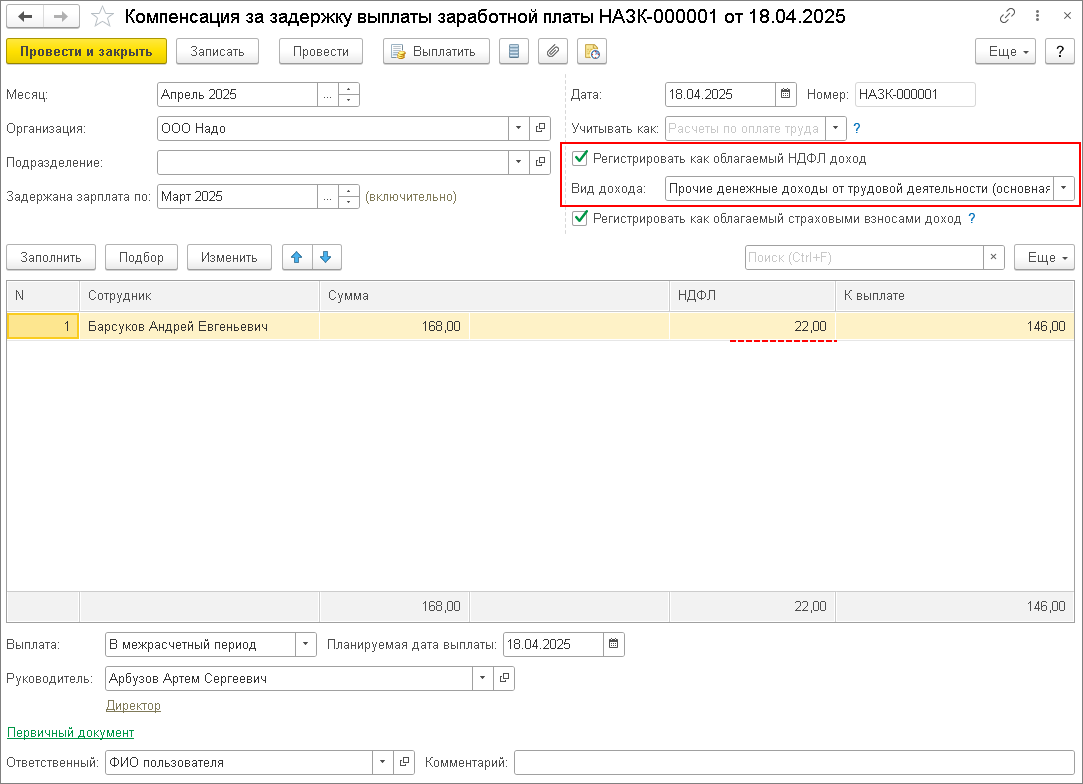
Task: Select the К выплате cell 146,00 in row 1
Action: [955, 326]
